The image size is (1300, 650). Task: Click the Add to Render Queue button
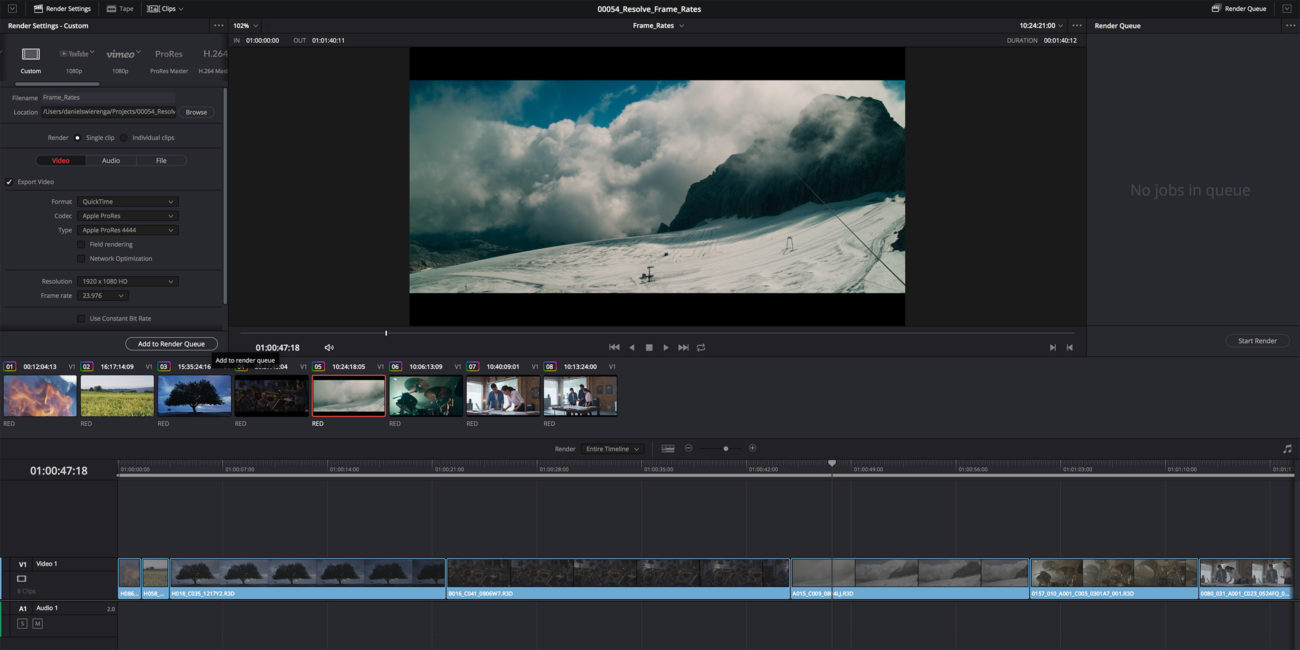point(170,343)
